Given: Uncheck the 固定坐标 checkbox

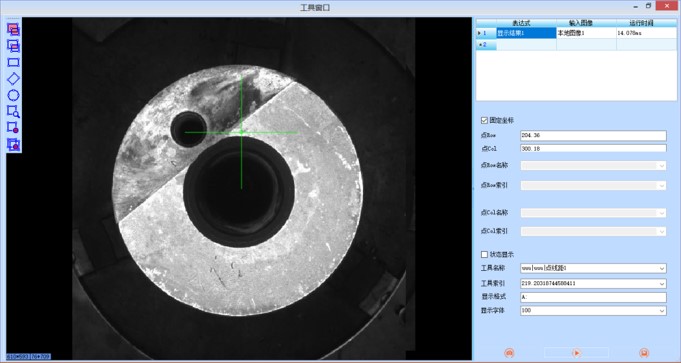Looking at the screenshot, I should click(485, 120).
